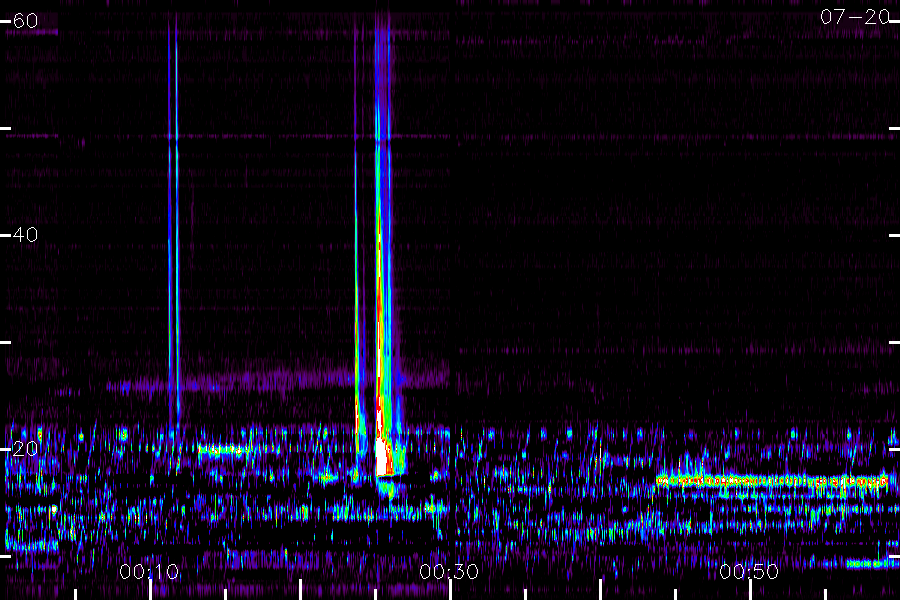Click the 20 frequency axis label
The image size is (900, 600).
[25, 449]
